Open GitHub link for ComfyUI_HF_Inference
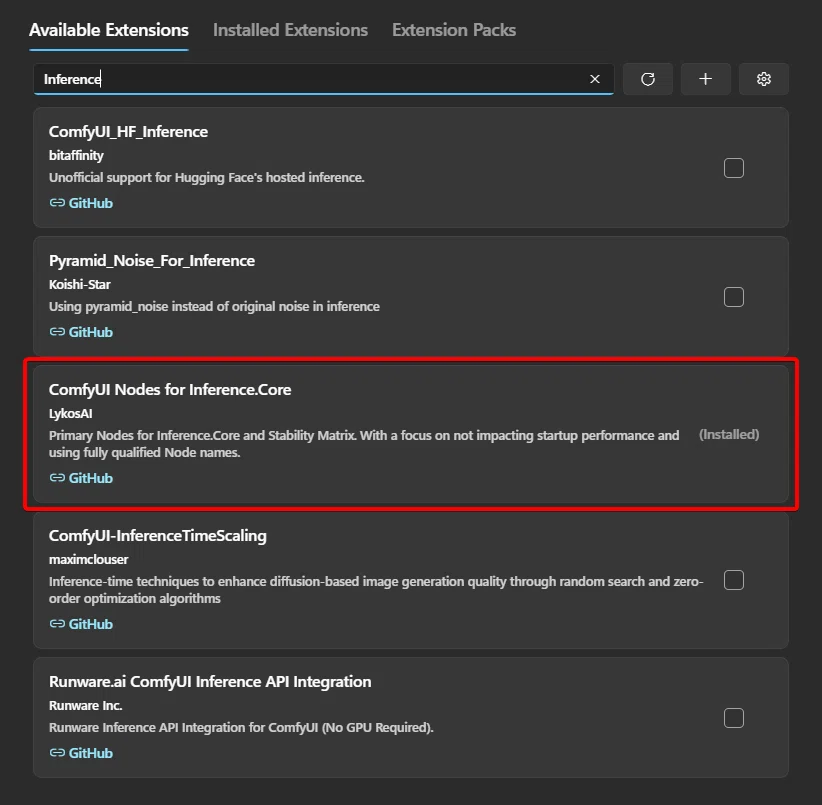Screen dimensions: 822x805 click(x=81, y=203)
